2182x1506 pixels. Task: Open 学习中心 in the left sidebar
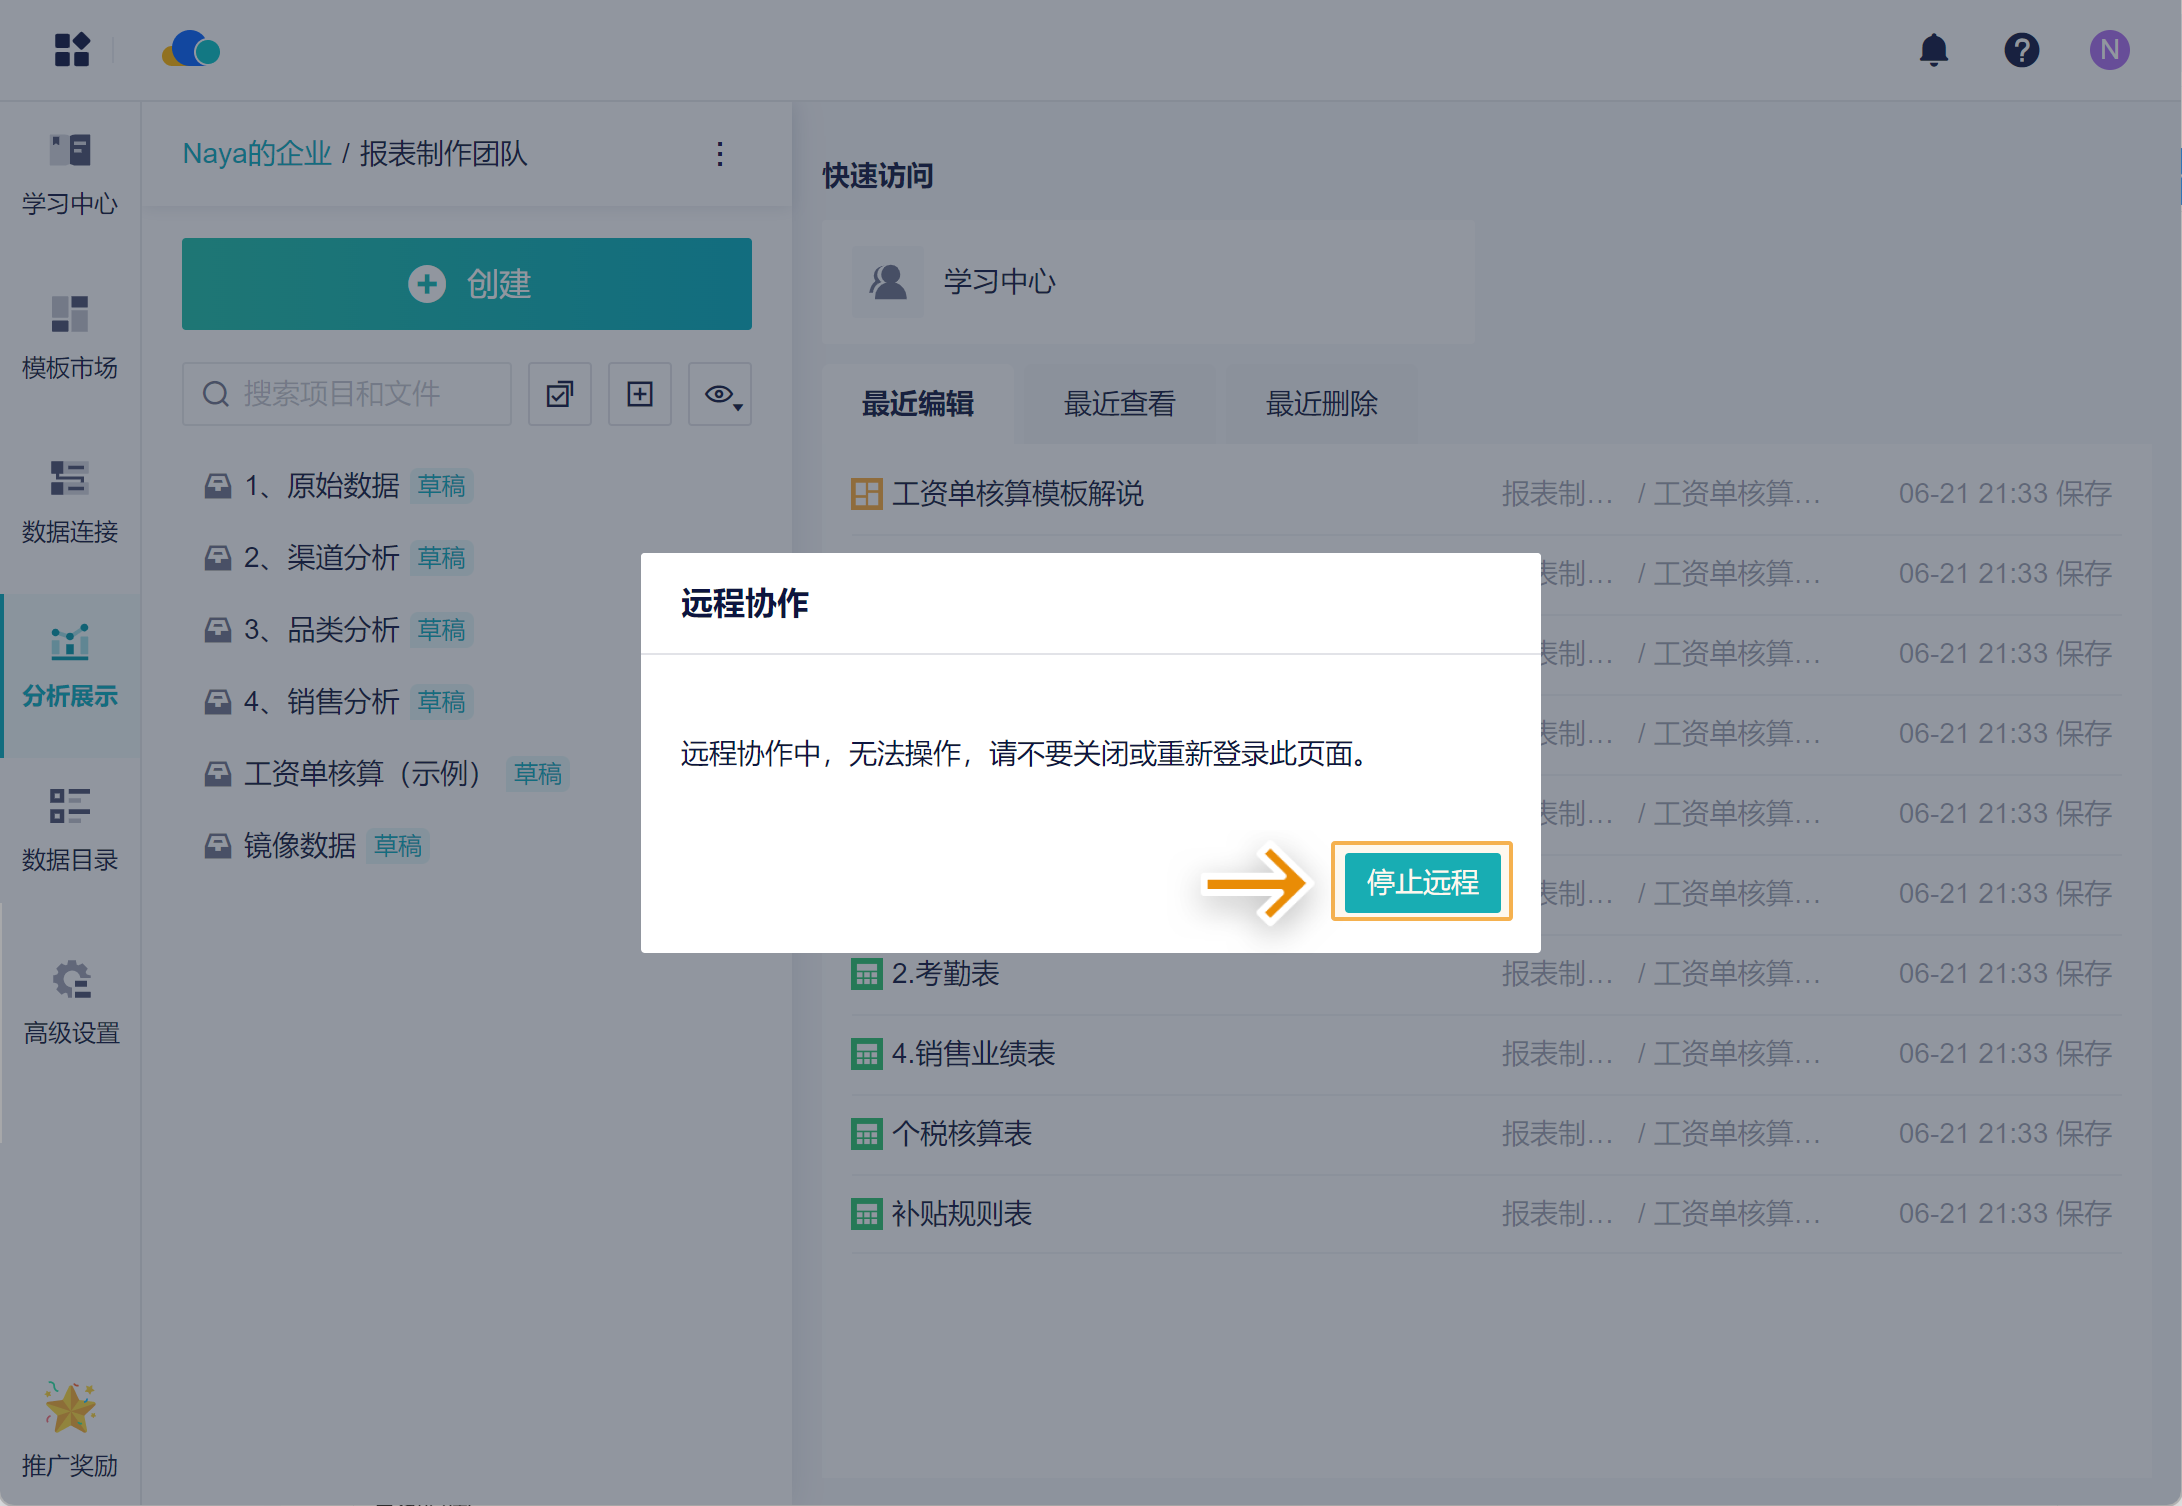click(70, 174)
